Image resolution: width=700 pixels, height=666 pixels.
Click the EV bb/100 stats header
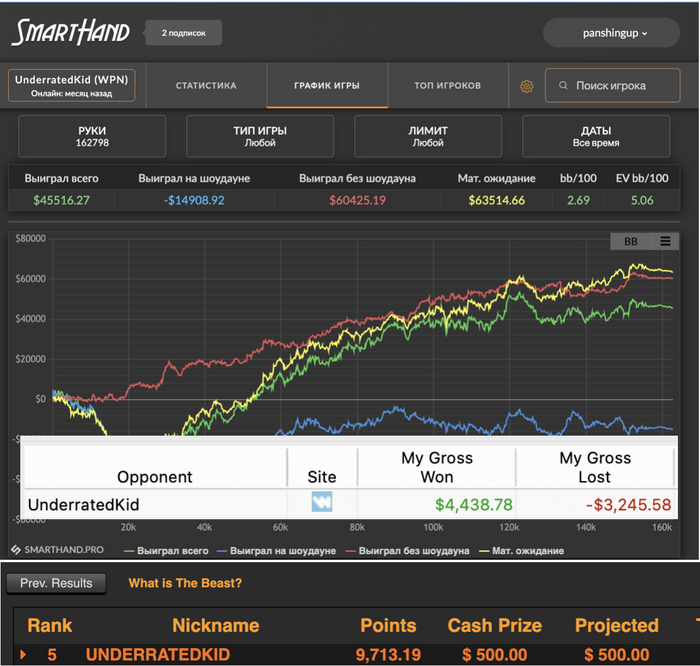click(x=642, y=178)
